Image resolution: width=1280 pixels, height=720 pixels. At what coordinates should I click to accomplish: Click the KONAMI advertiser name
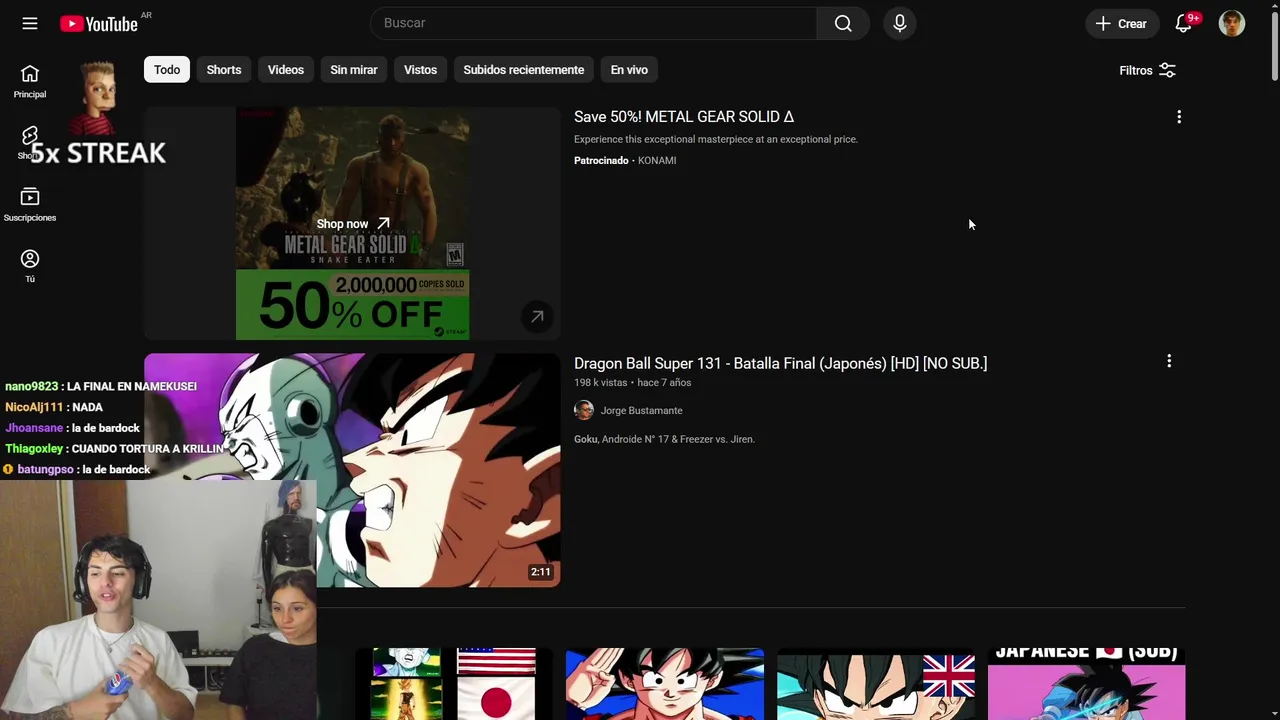click(x=657, y=160)
